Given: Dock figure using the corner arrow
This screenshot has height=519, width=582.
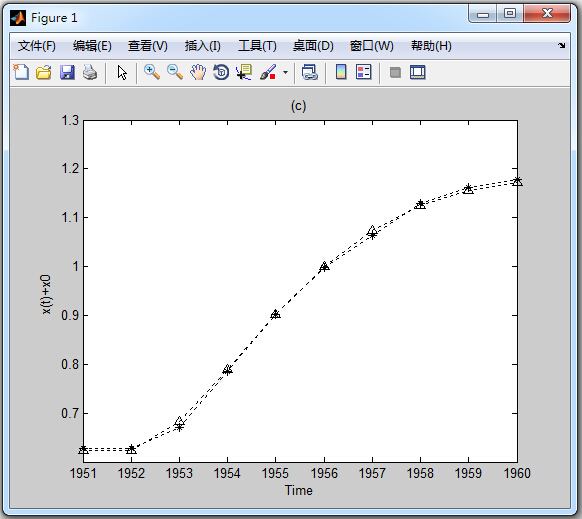Looking at the screenshot, I should (x=561, y=45).
